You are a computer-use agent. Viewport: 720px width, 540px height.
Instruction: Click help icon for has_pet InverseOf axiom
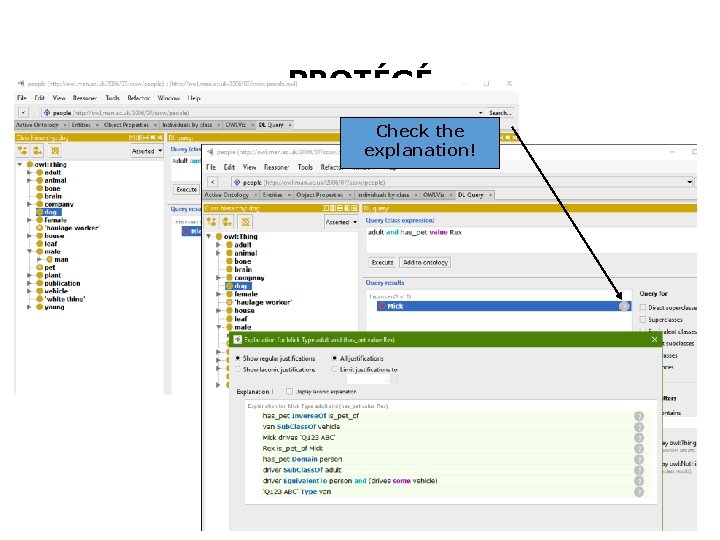coord(639,416)
